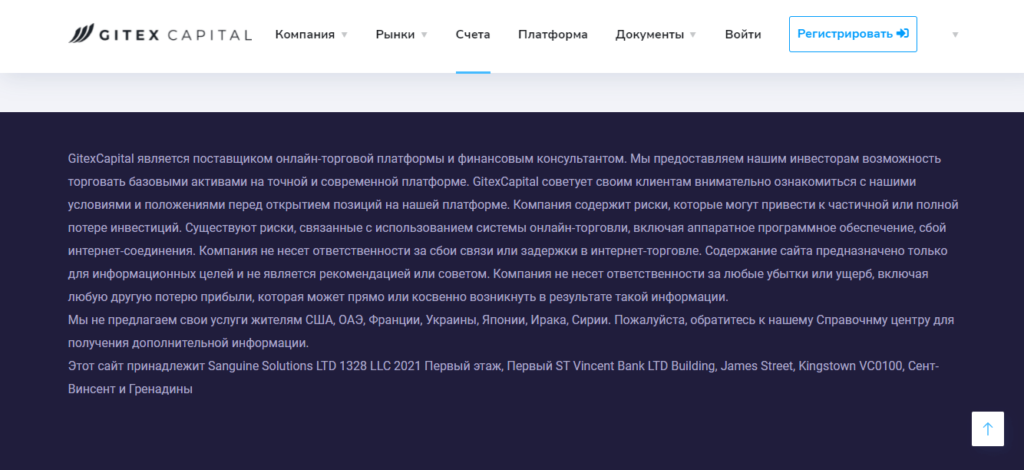The image size is (1024, 470).
Task: Go to the Счета page
Action: tap(473, 35)
